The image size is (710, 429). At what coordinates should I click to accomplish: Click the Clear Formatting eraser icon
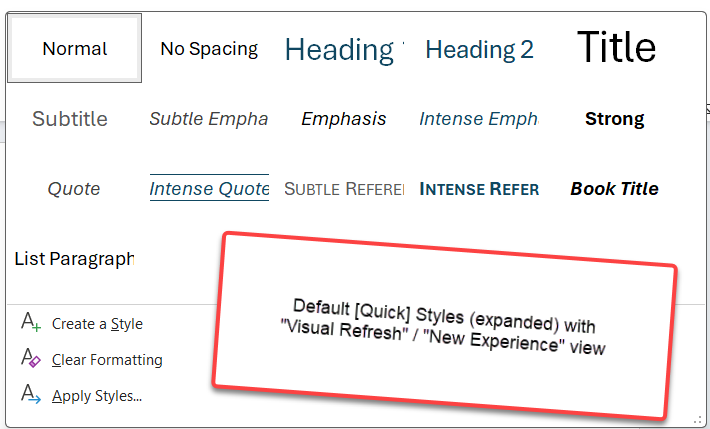[31, 359]
